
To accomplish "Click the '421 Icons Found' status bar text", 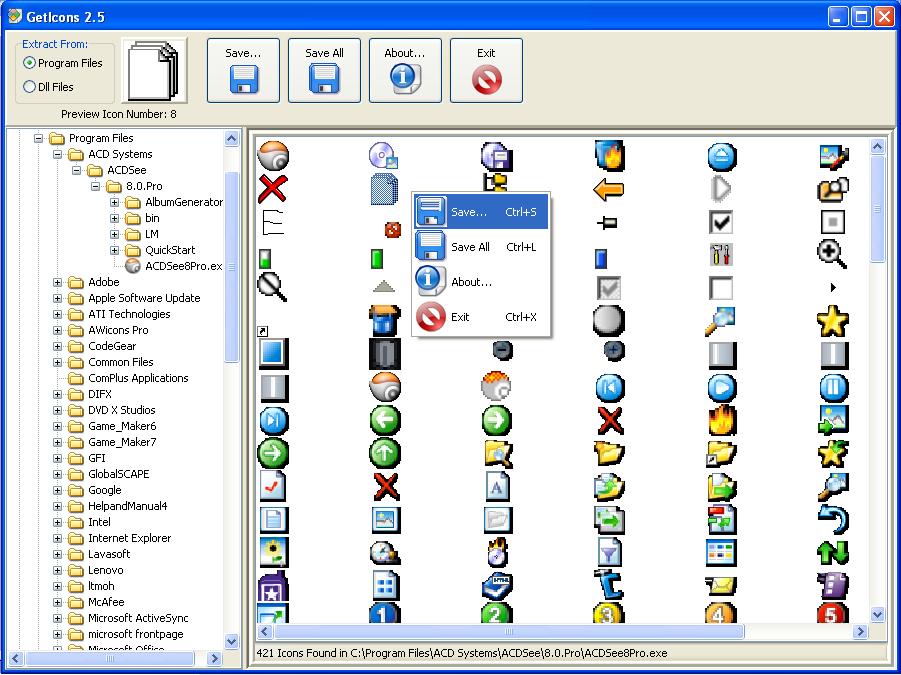I will click(461, 653).
